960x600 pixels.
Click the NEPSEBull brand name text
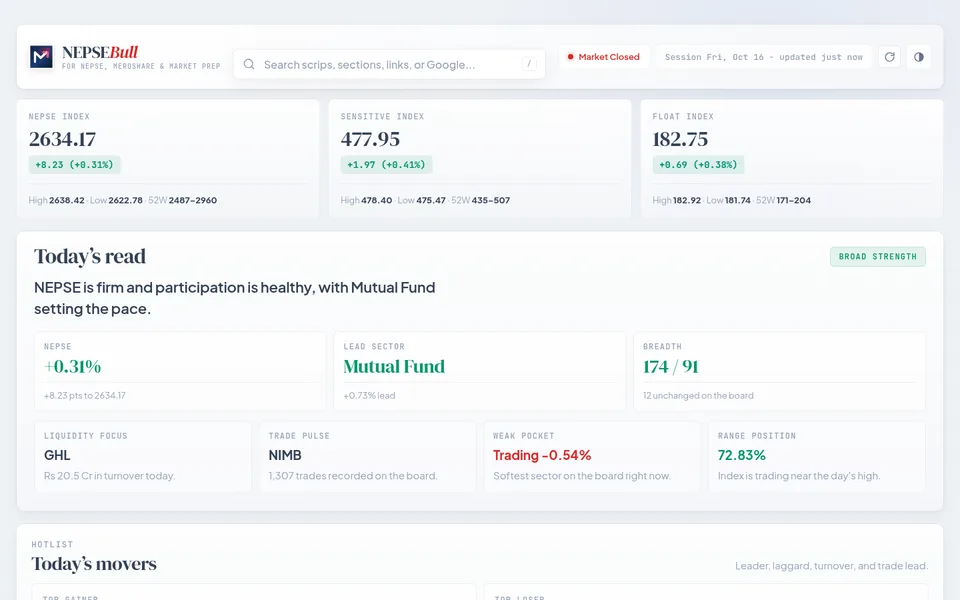click(x=100, y=53)
